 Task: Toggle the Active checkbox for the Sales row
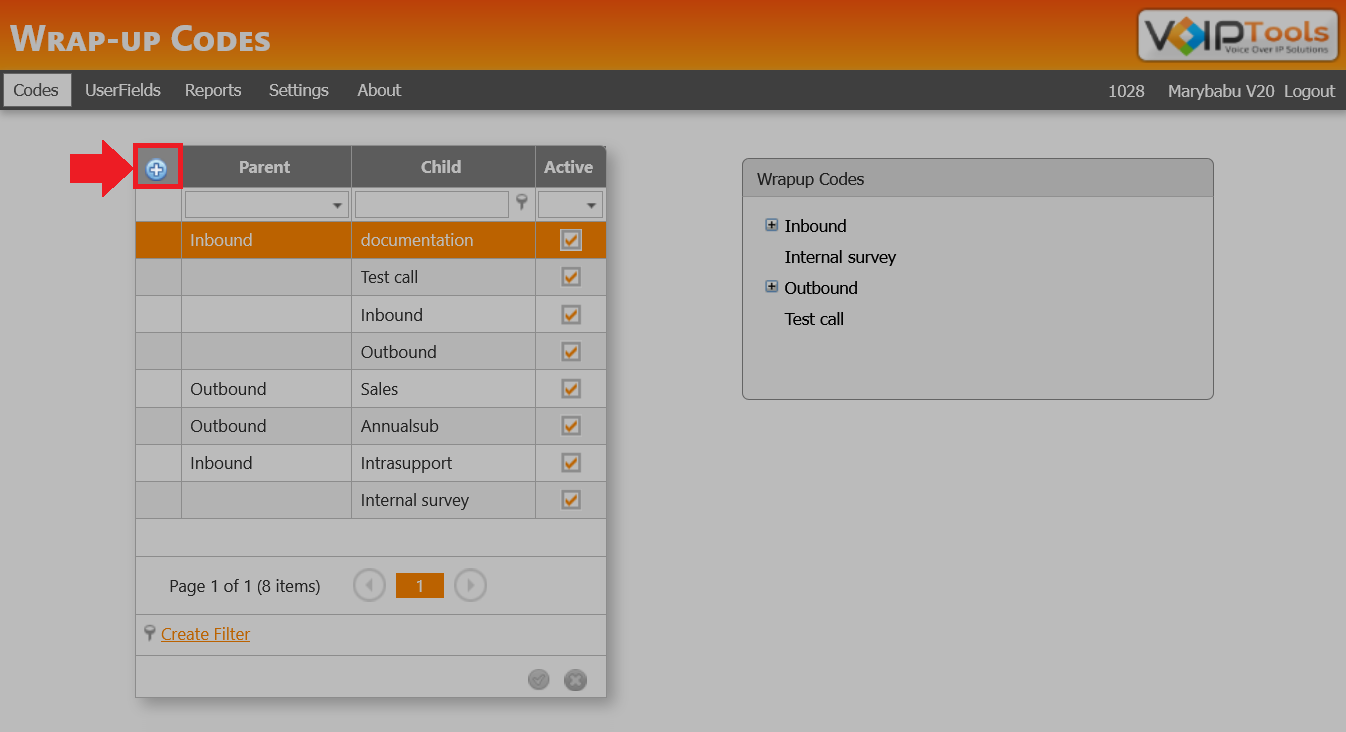click(x=570, y=388)
